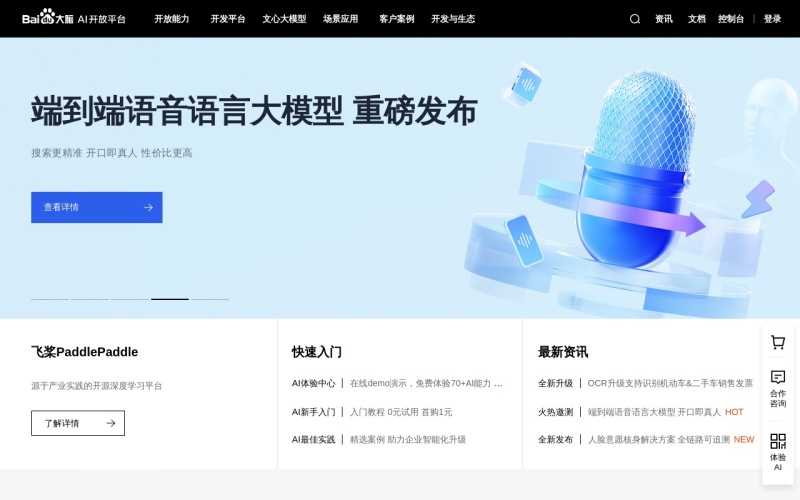Open the 客户案例 menu
The width and height of the screenshot is (800, 500).
tap(396, 19)
